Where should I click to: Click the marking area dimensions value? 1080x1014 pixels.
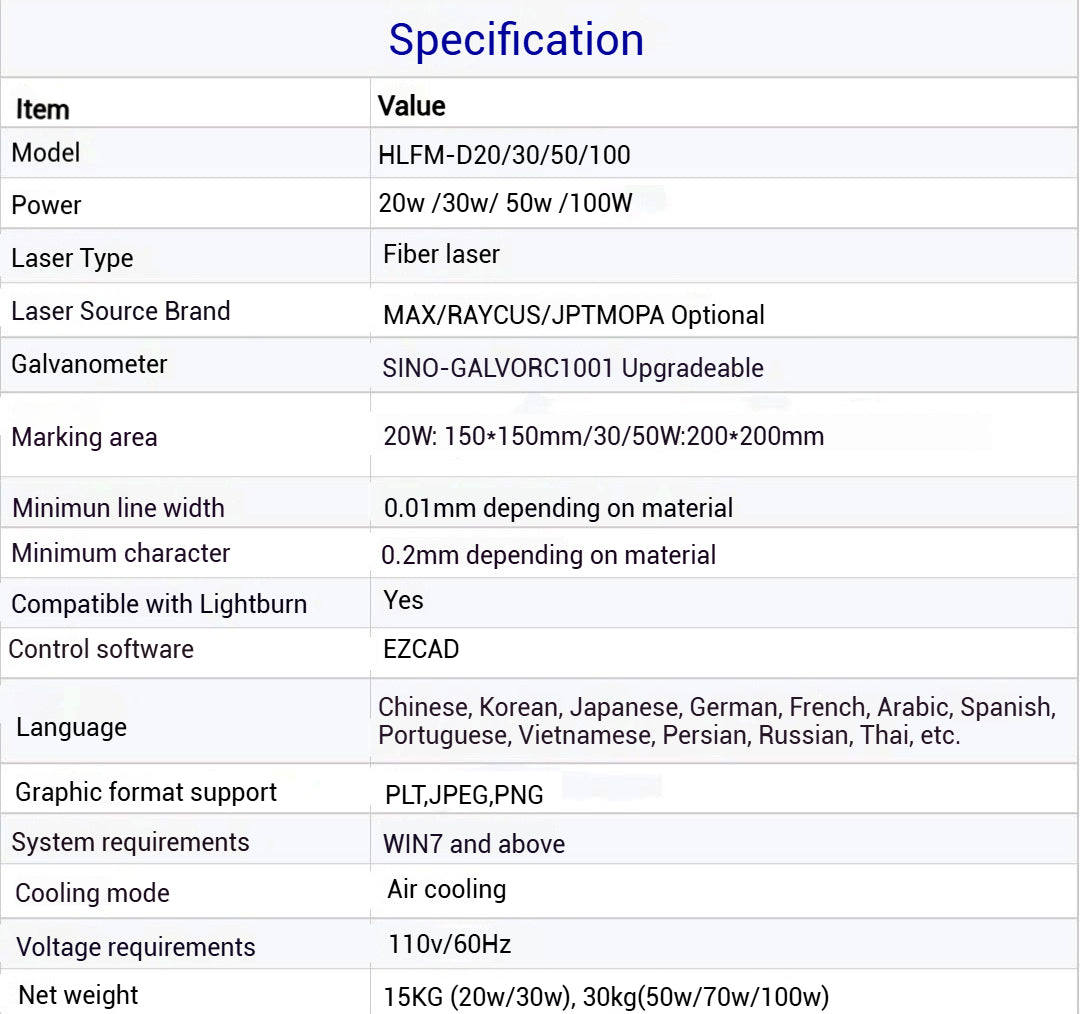point(603,436)
